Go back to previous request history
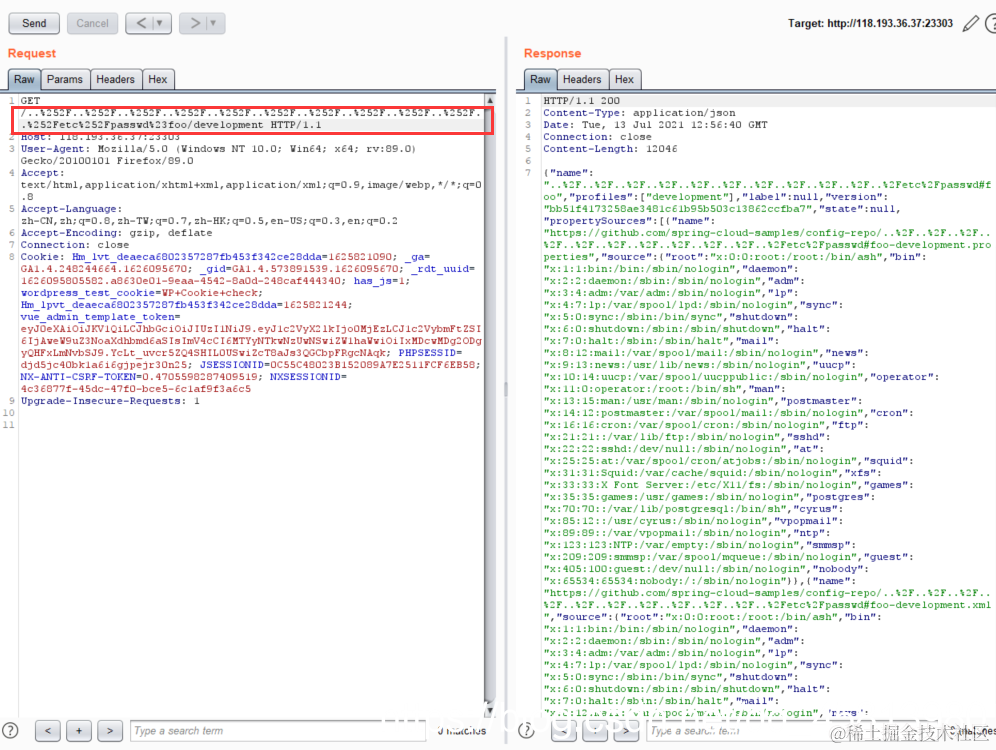The width and height of the screenshot is (996, 750). 141,23
